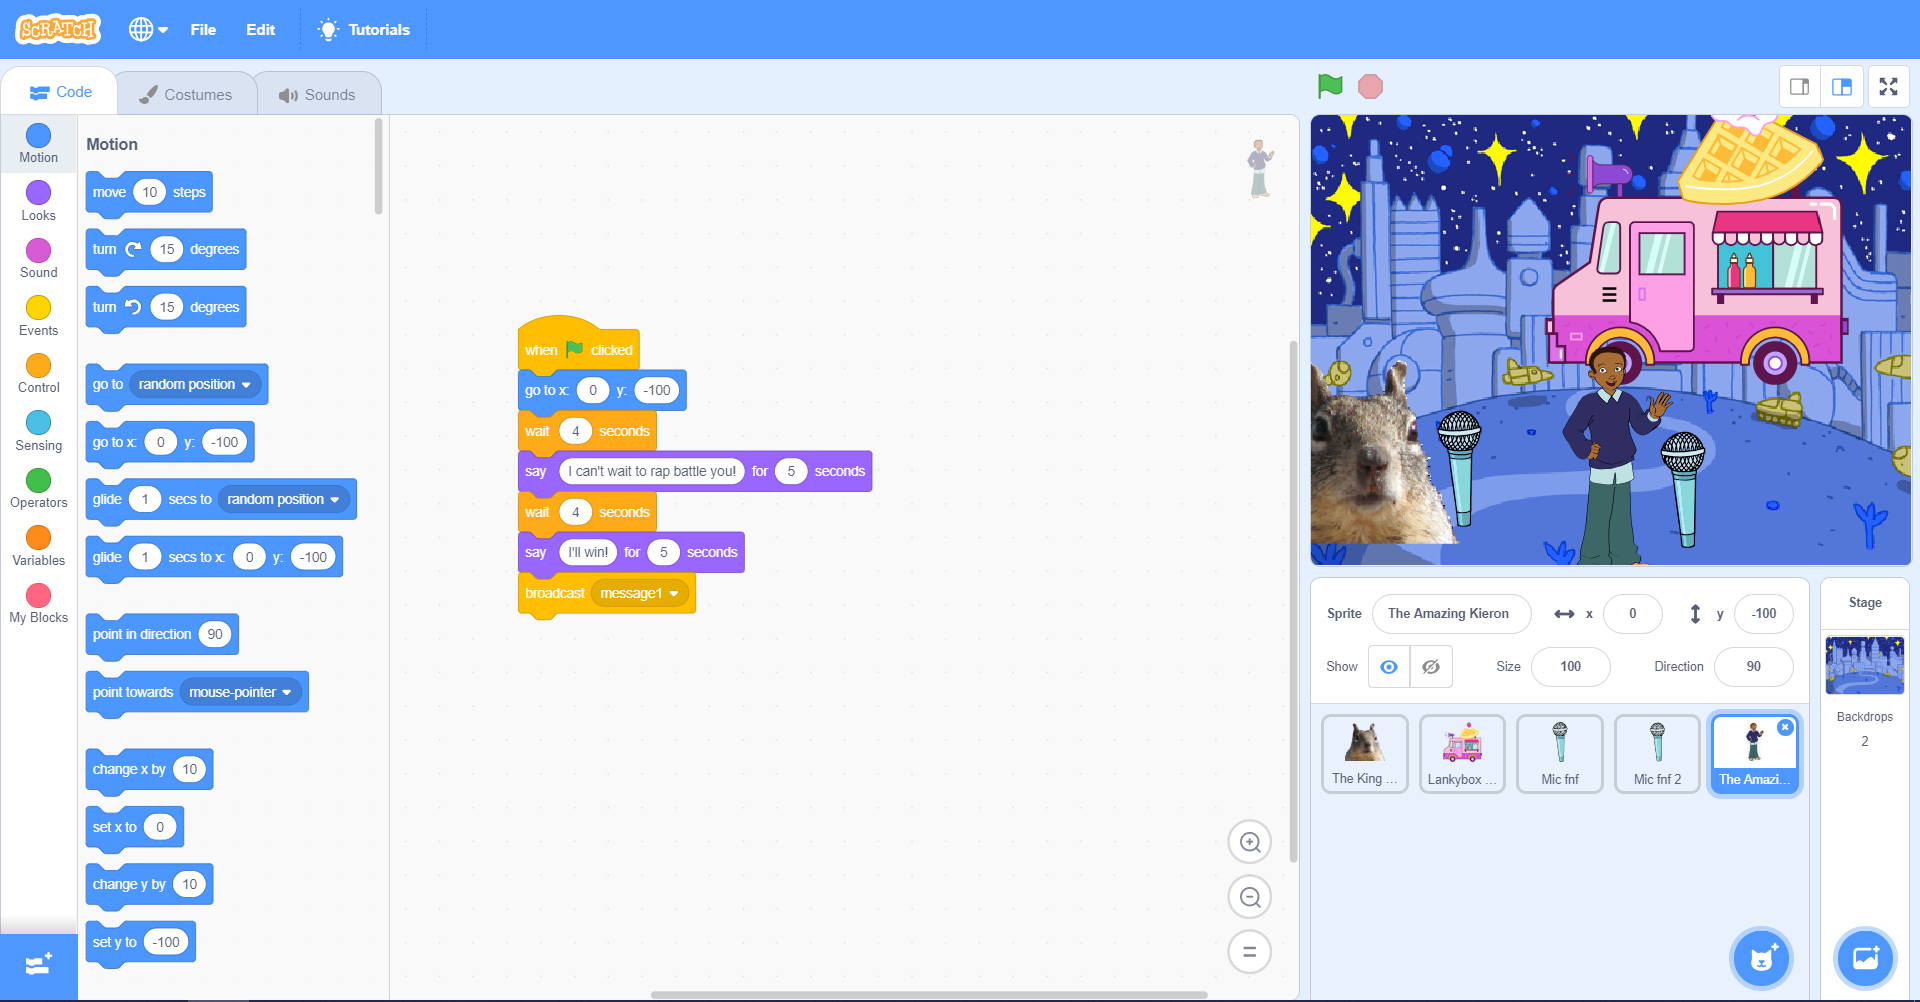Switch to the Costumes tab
This screenshot has height=1002, width=1920.
tap(186, 94)
